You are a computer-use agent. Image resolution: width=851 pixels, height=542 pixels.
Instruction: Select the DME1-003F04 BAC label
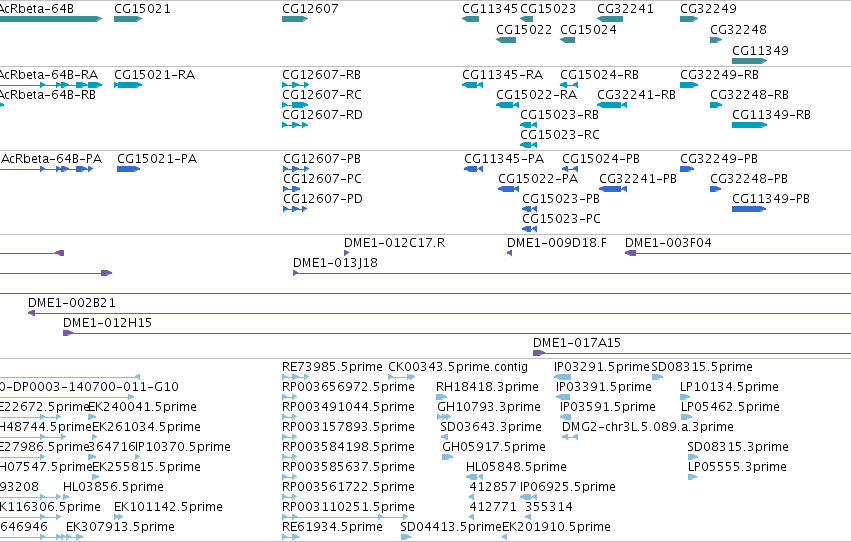coord(668,243)
